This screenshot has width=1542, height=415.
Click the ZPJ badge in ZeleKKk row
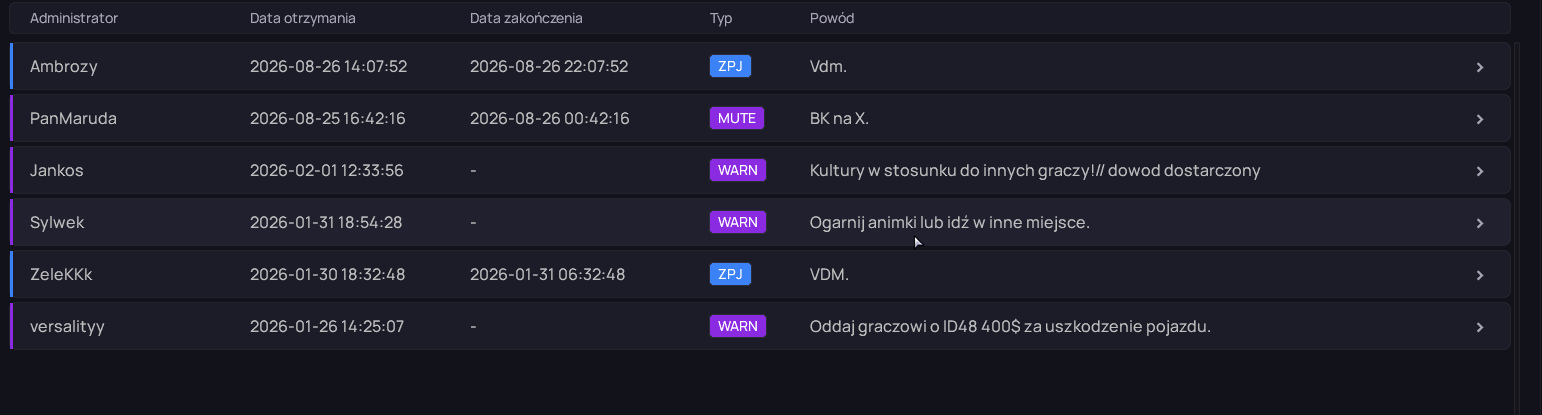pos(730,274)
